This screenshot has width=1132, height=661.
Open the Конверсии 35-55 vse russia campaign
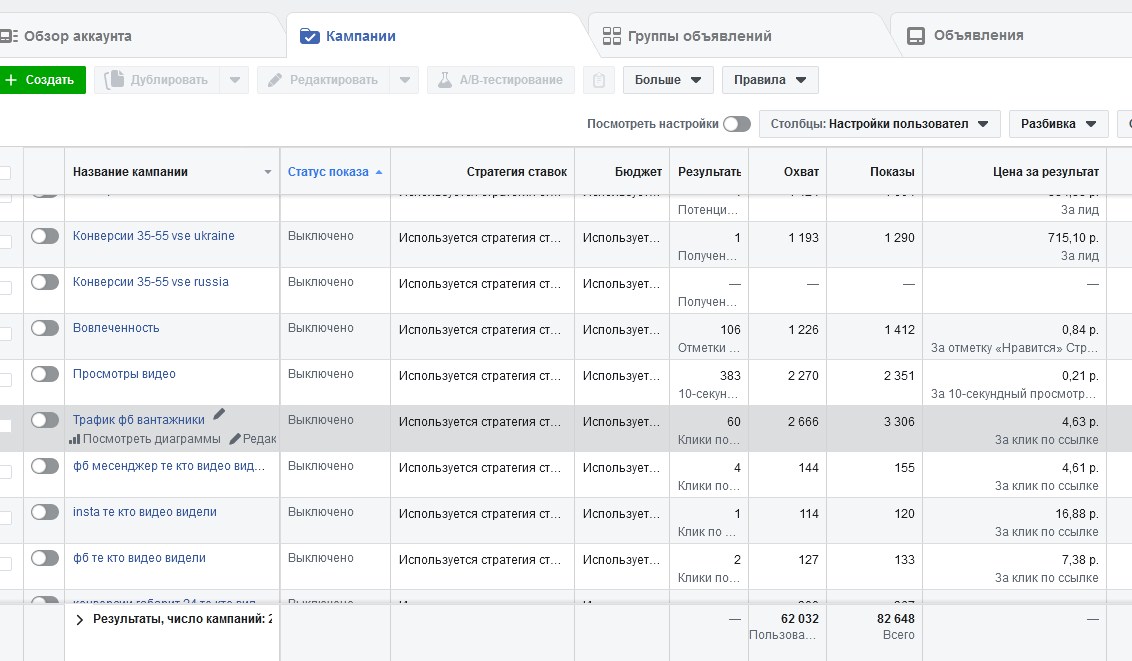151,282
